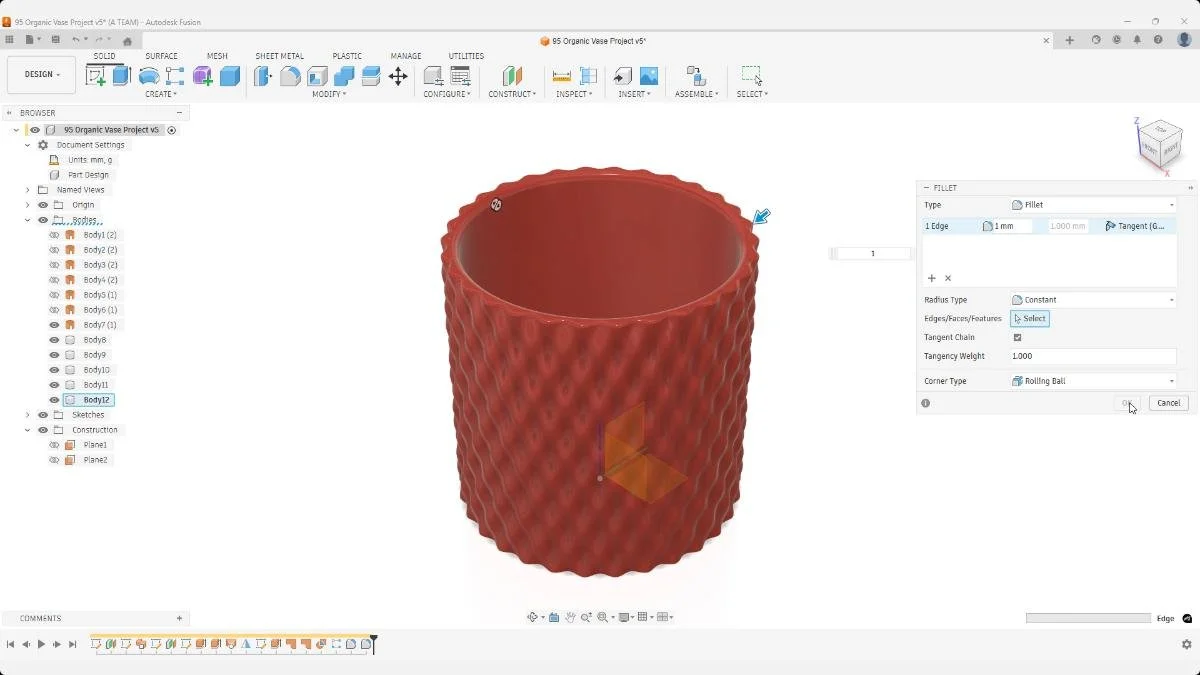Switch to the SURFACE tab
This screenshot has width=1200, height=675.
(x=162, y=56)
